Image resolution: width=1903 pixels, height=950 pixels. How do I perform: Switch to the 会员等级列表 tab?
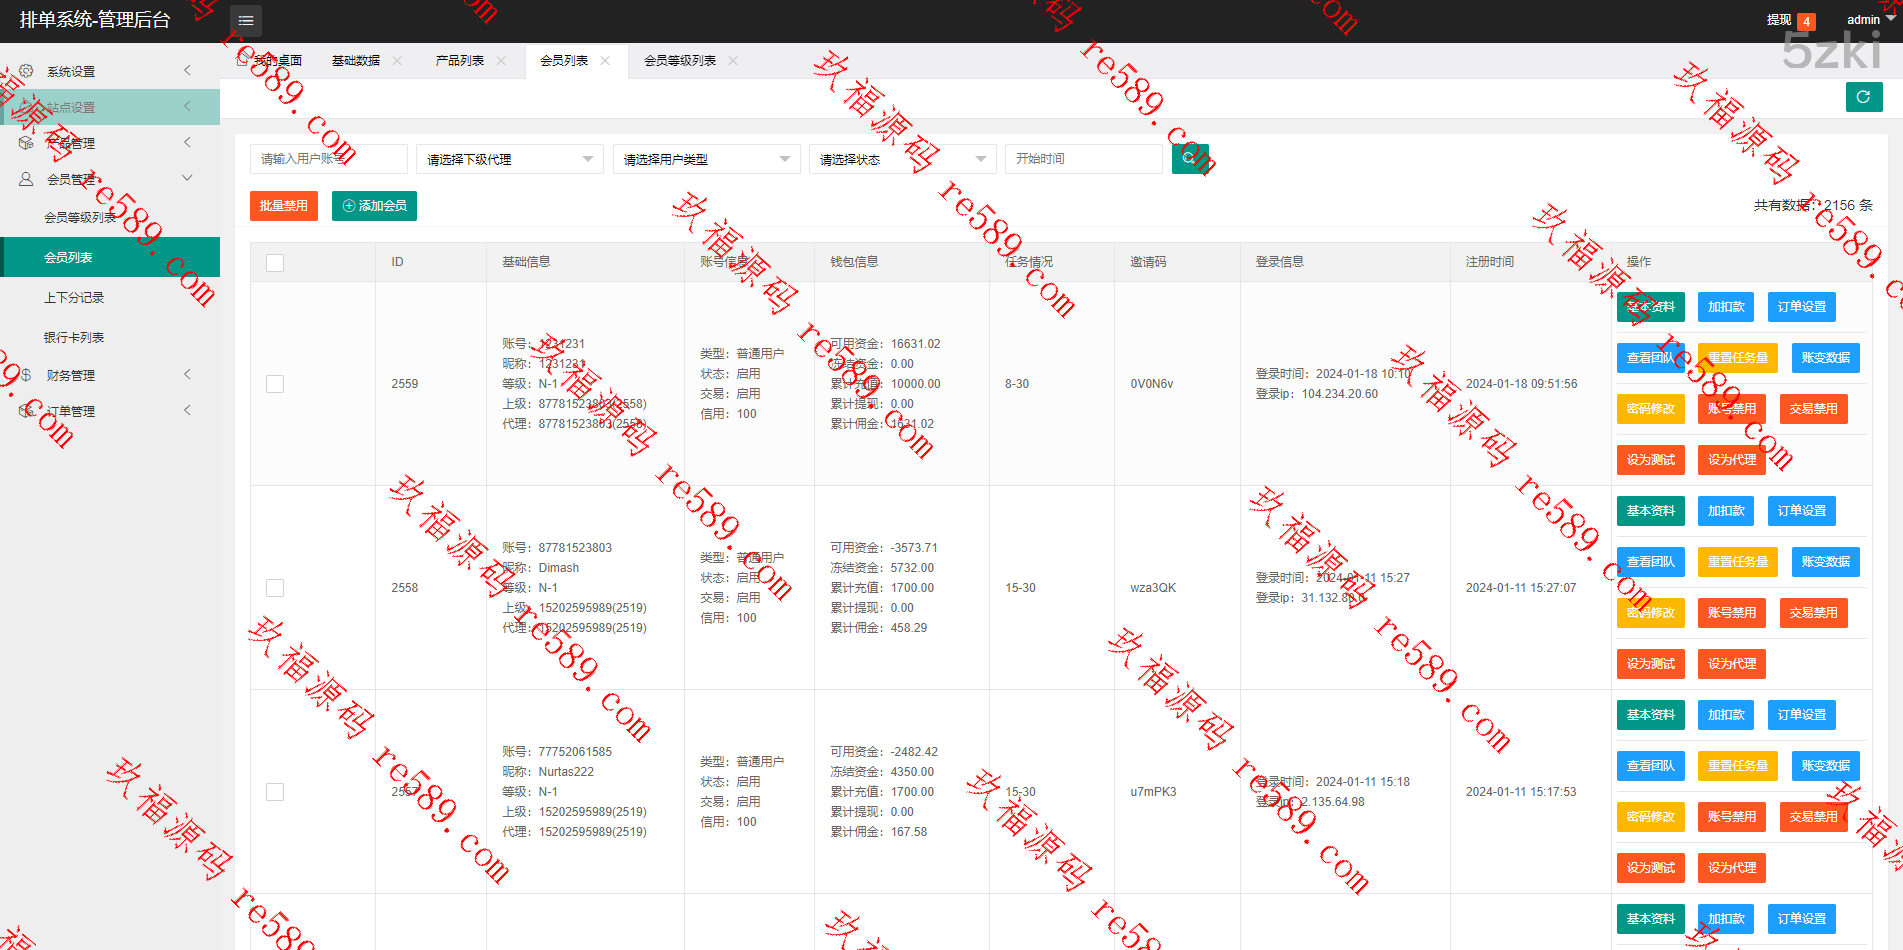click(x=680, y=61)
